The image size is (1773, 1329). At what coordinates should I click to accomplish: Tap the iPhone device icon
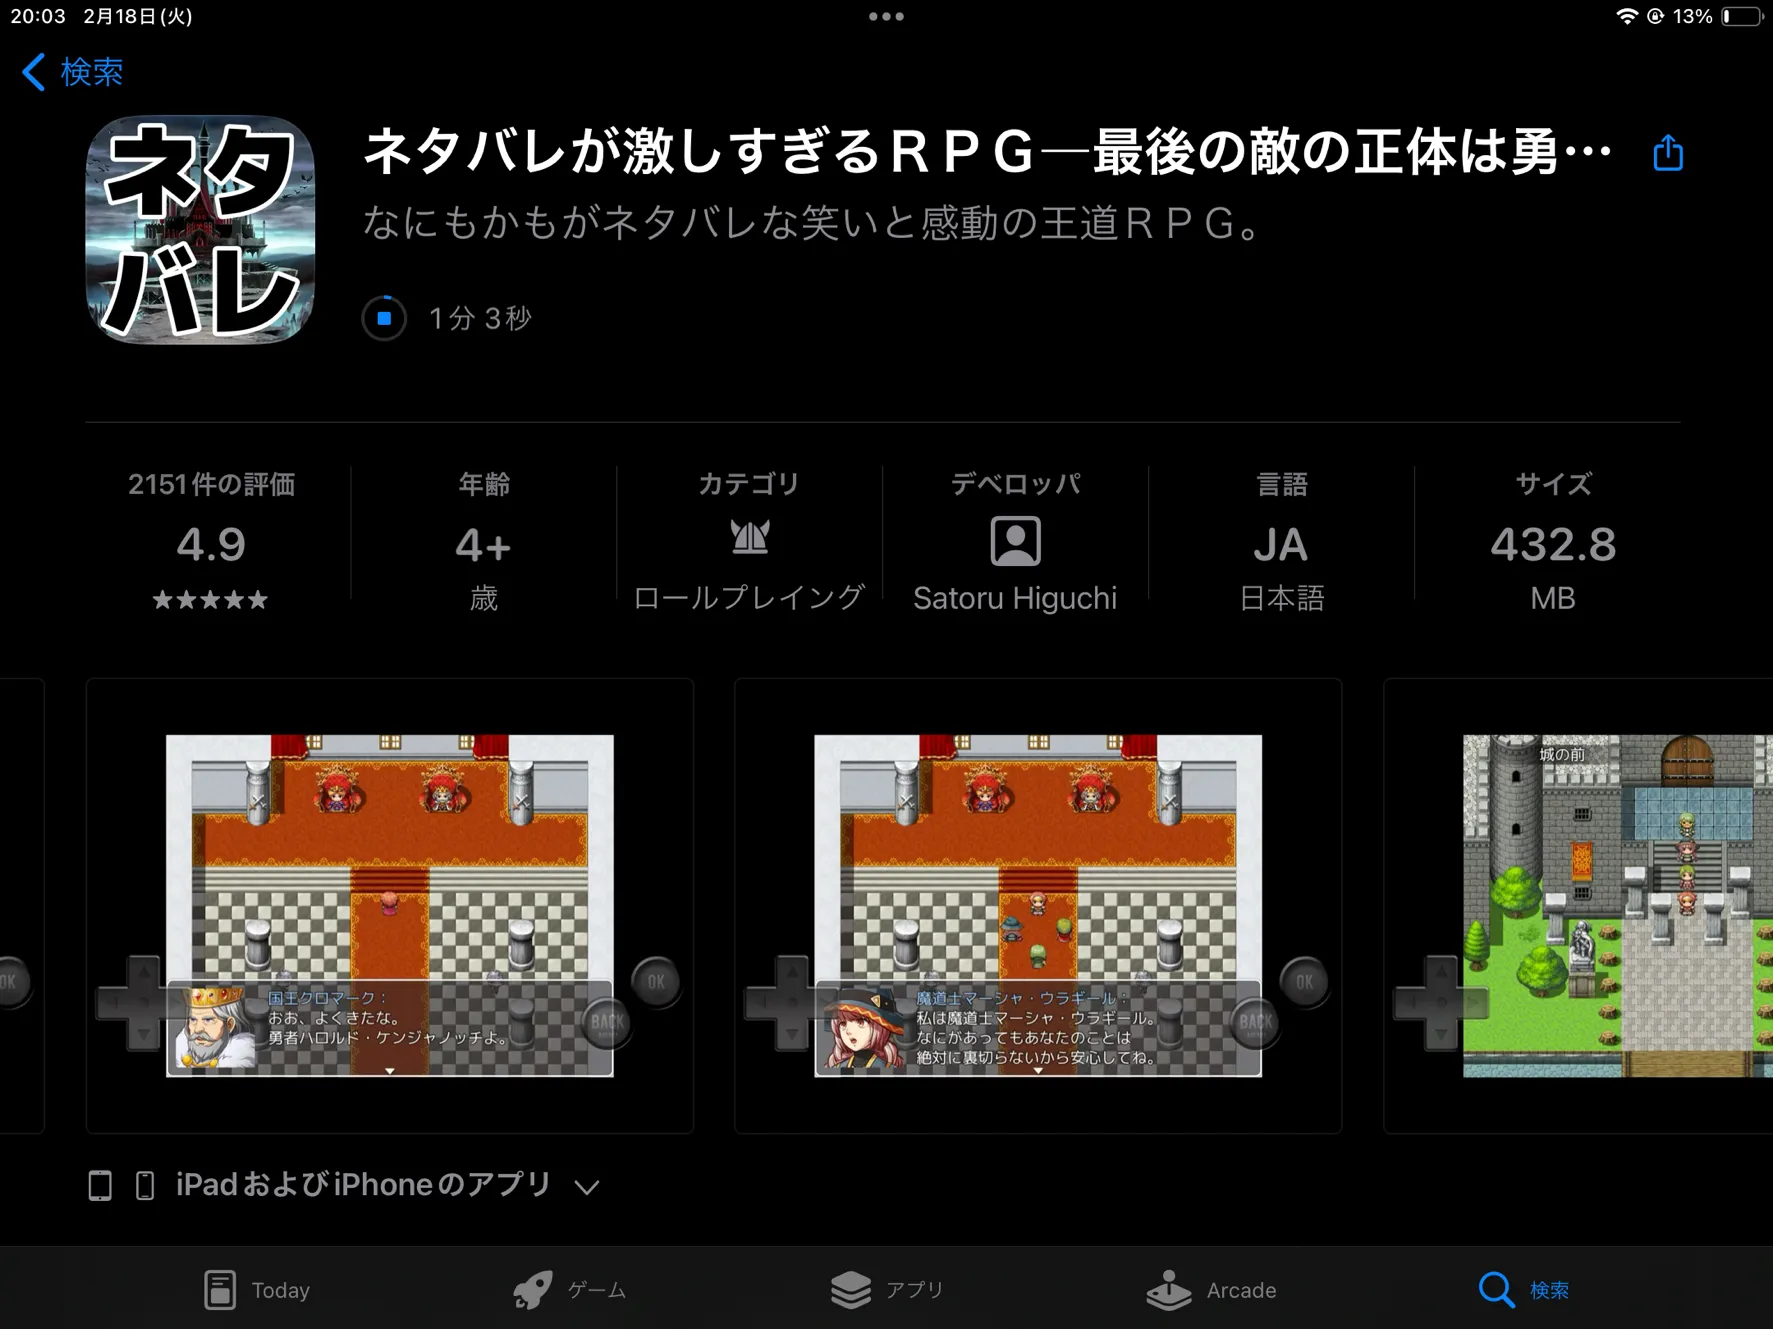pyautogui.click(x=145, y=1186)
